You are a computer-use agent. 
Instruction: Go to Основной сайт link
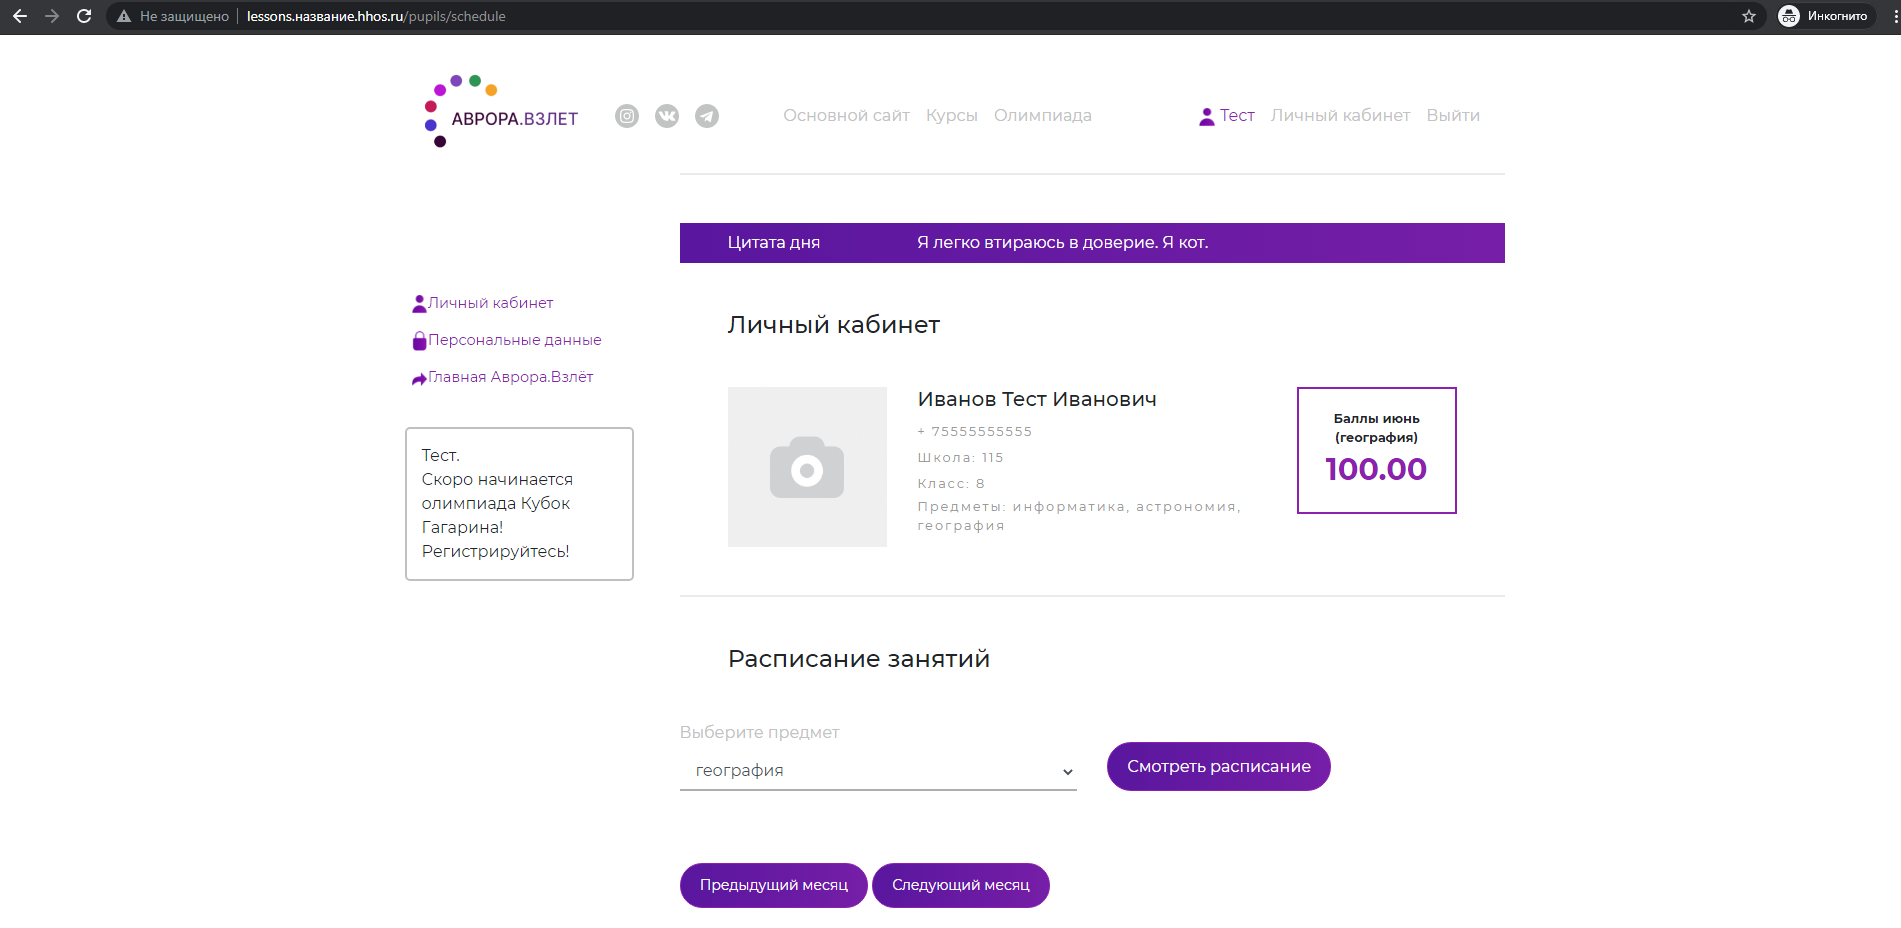pos(846,116)
